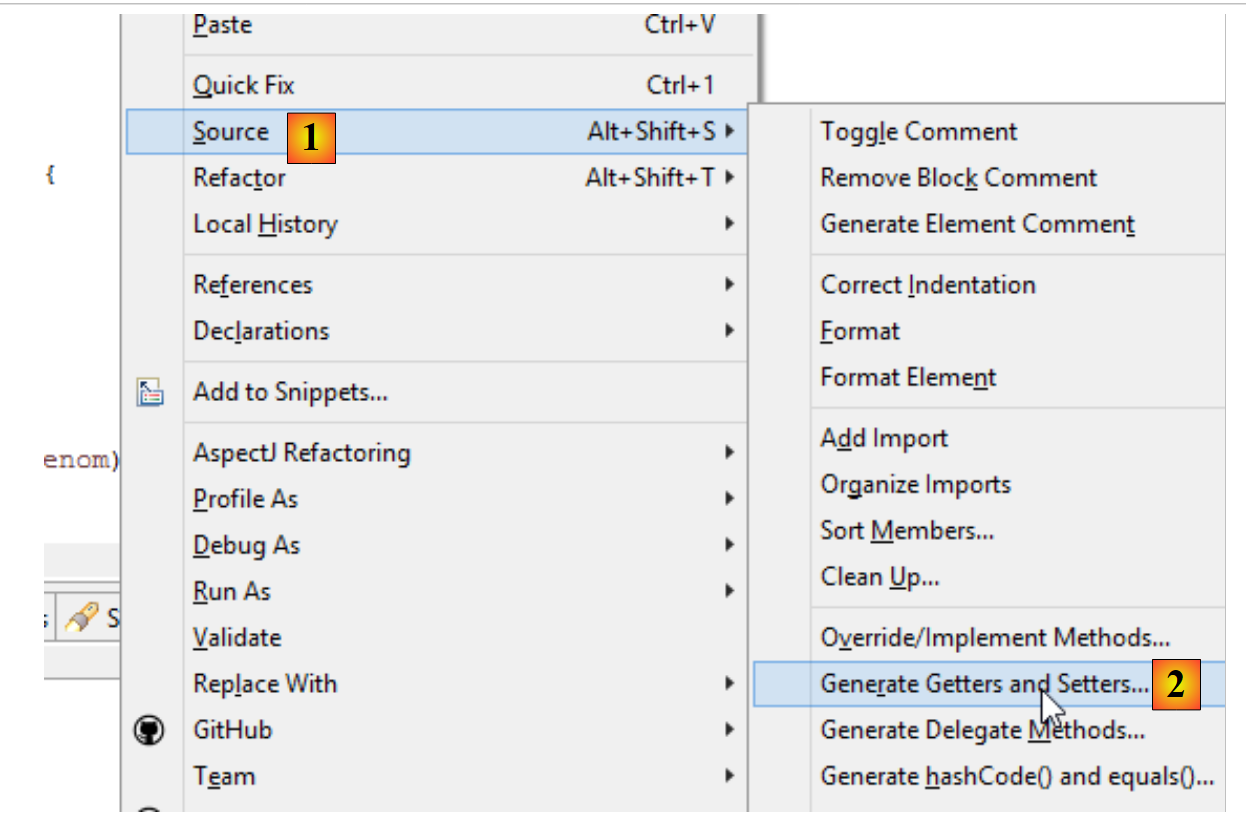Click Validate in context menu
Image resolution: width=1246 pixels, height=821 pixels.
coord(237,638)
